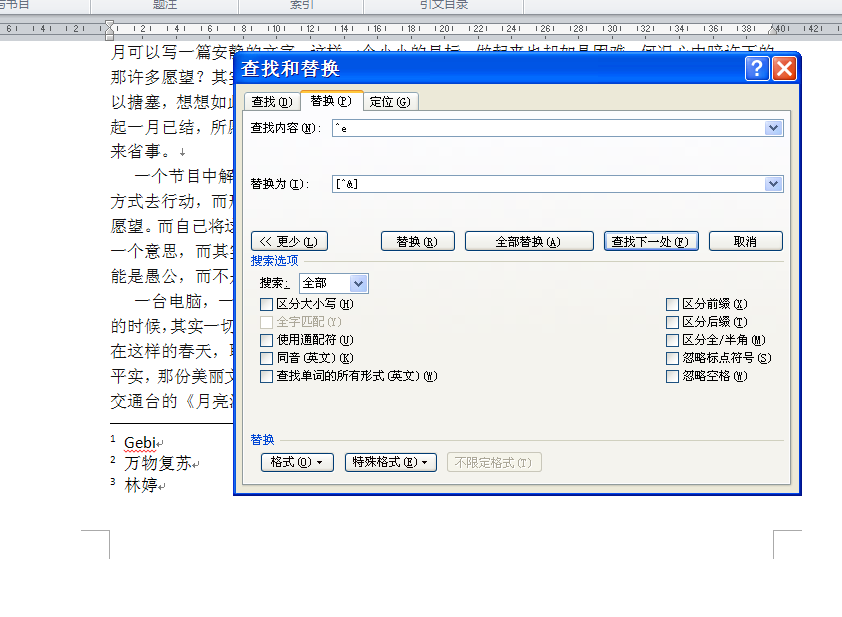Switch to the 查找 tab
The image size is (842, 617).
pyautogui.click(x=272, y=101)
